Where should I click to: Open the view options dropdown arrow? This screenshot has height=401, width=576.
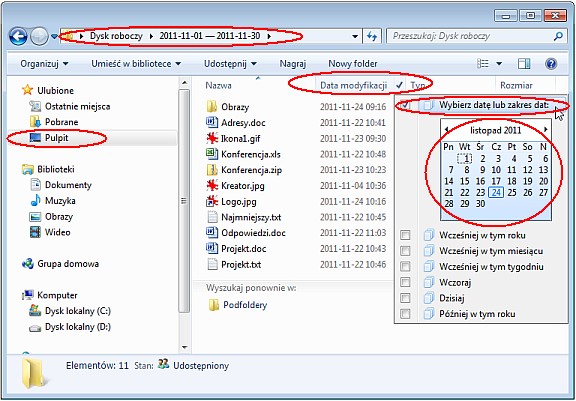499,64
